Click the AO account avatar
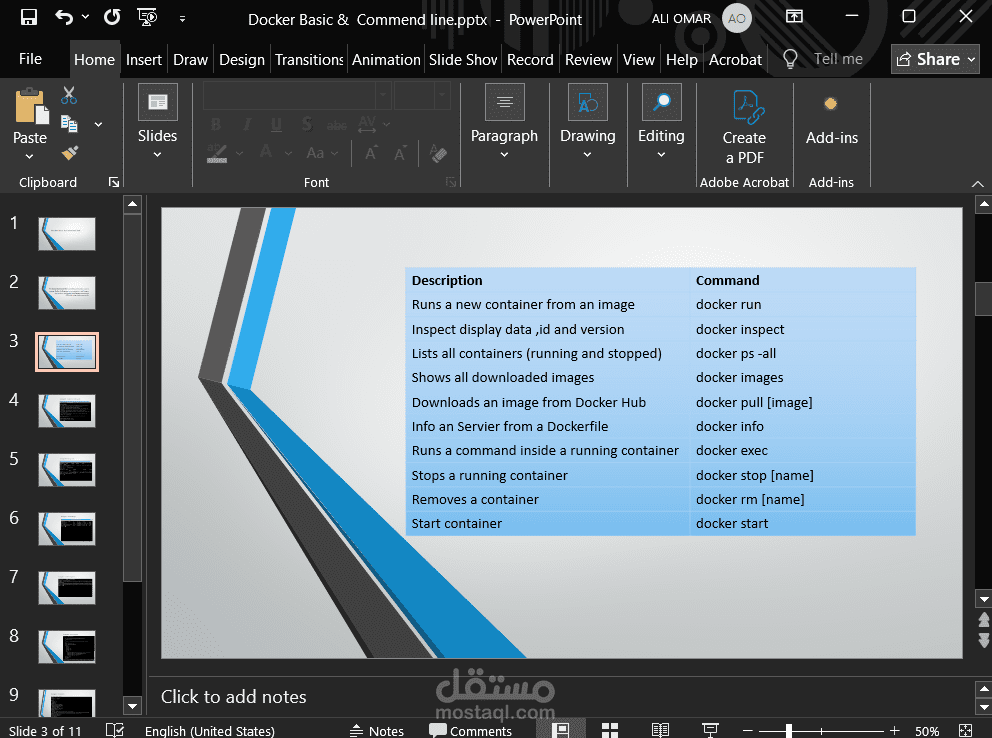Image resolution: width=992 pixels, height=738 pixels. click(x=736, y=18)
